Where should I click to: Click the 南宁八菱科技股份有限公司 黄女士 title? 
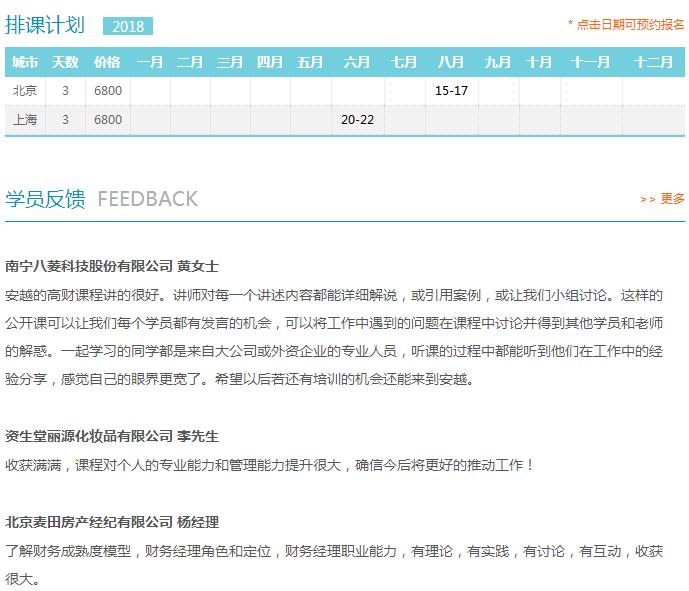(x=112, y=267)
